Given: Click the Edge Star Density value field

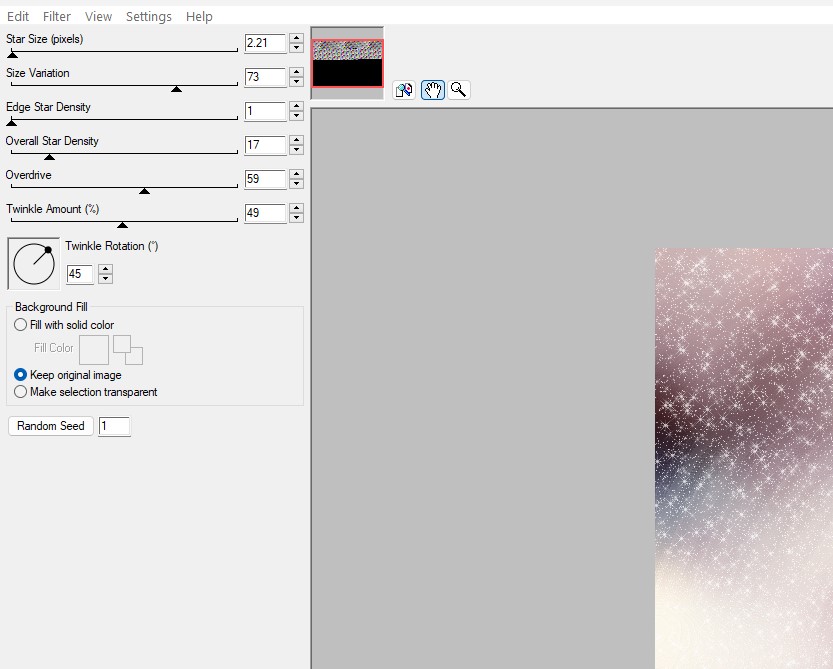Looking at the screenshot, I should coord(265,111).
